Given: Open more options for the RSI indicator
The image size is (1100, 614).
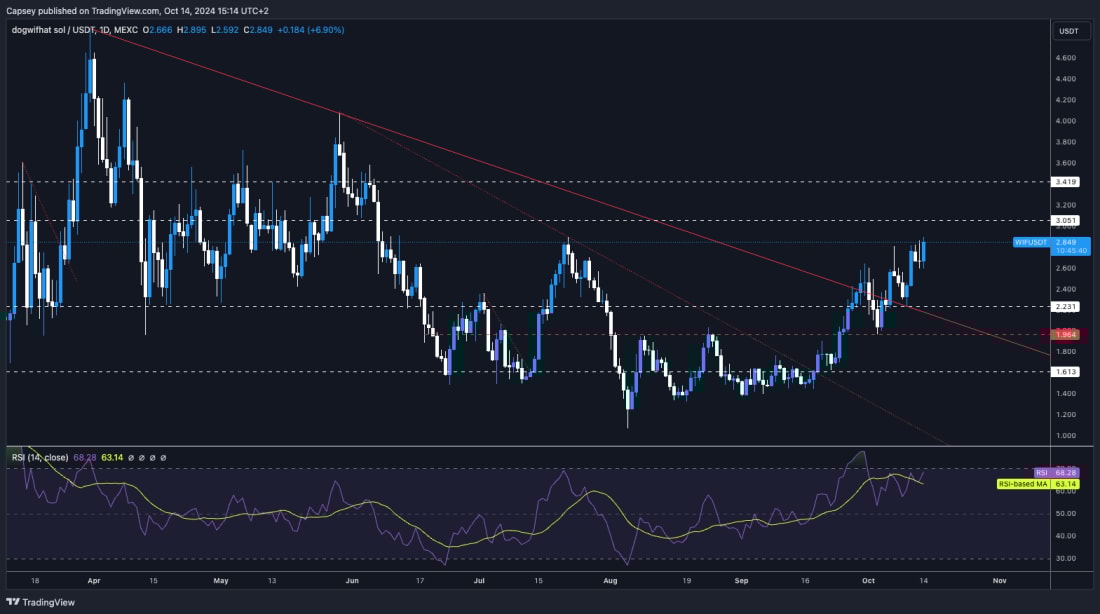Looking at the screenshot, I should pos(163,459).
